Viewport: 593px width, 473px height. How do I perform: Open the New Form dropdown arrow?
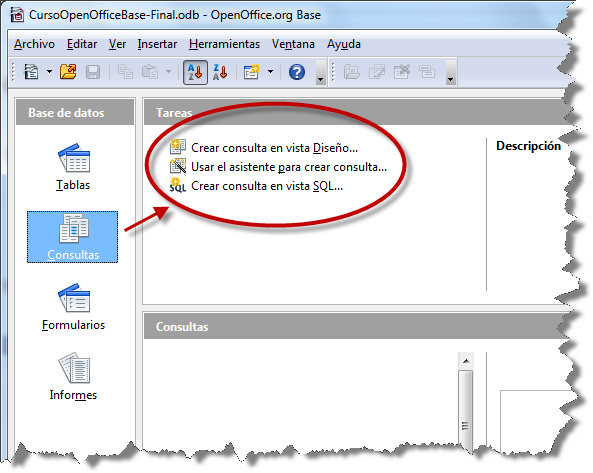click(270, 71)
